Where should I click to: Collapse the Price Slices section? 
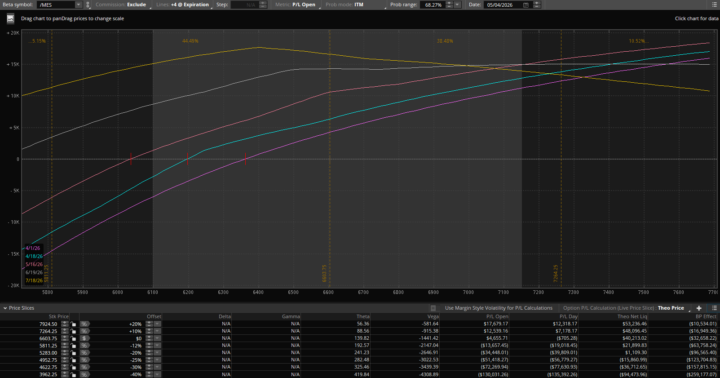pyautogui.click(x=5, y=308)
